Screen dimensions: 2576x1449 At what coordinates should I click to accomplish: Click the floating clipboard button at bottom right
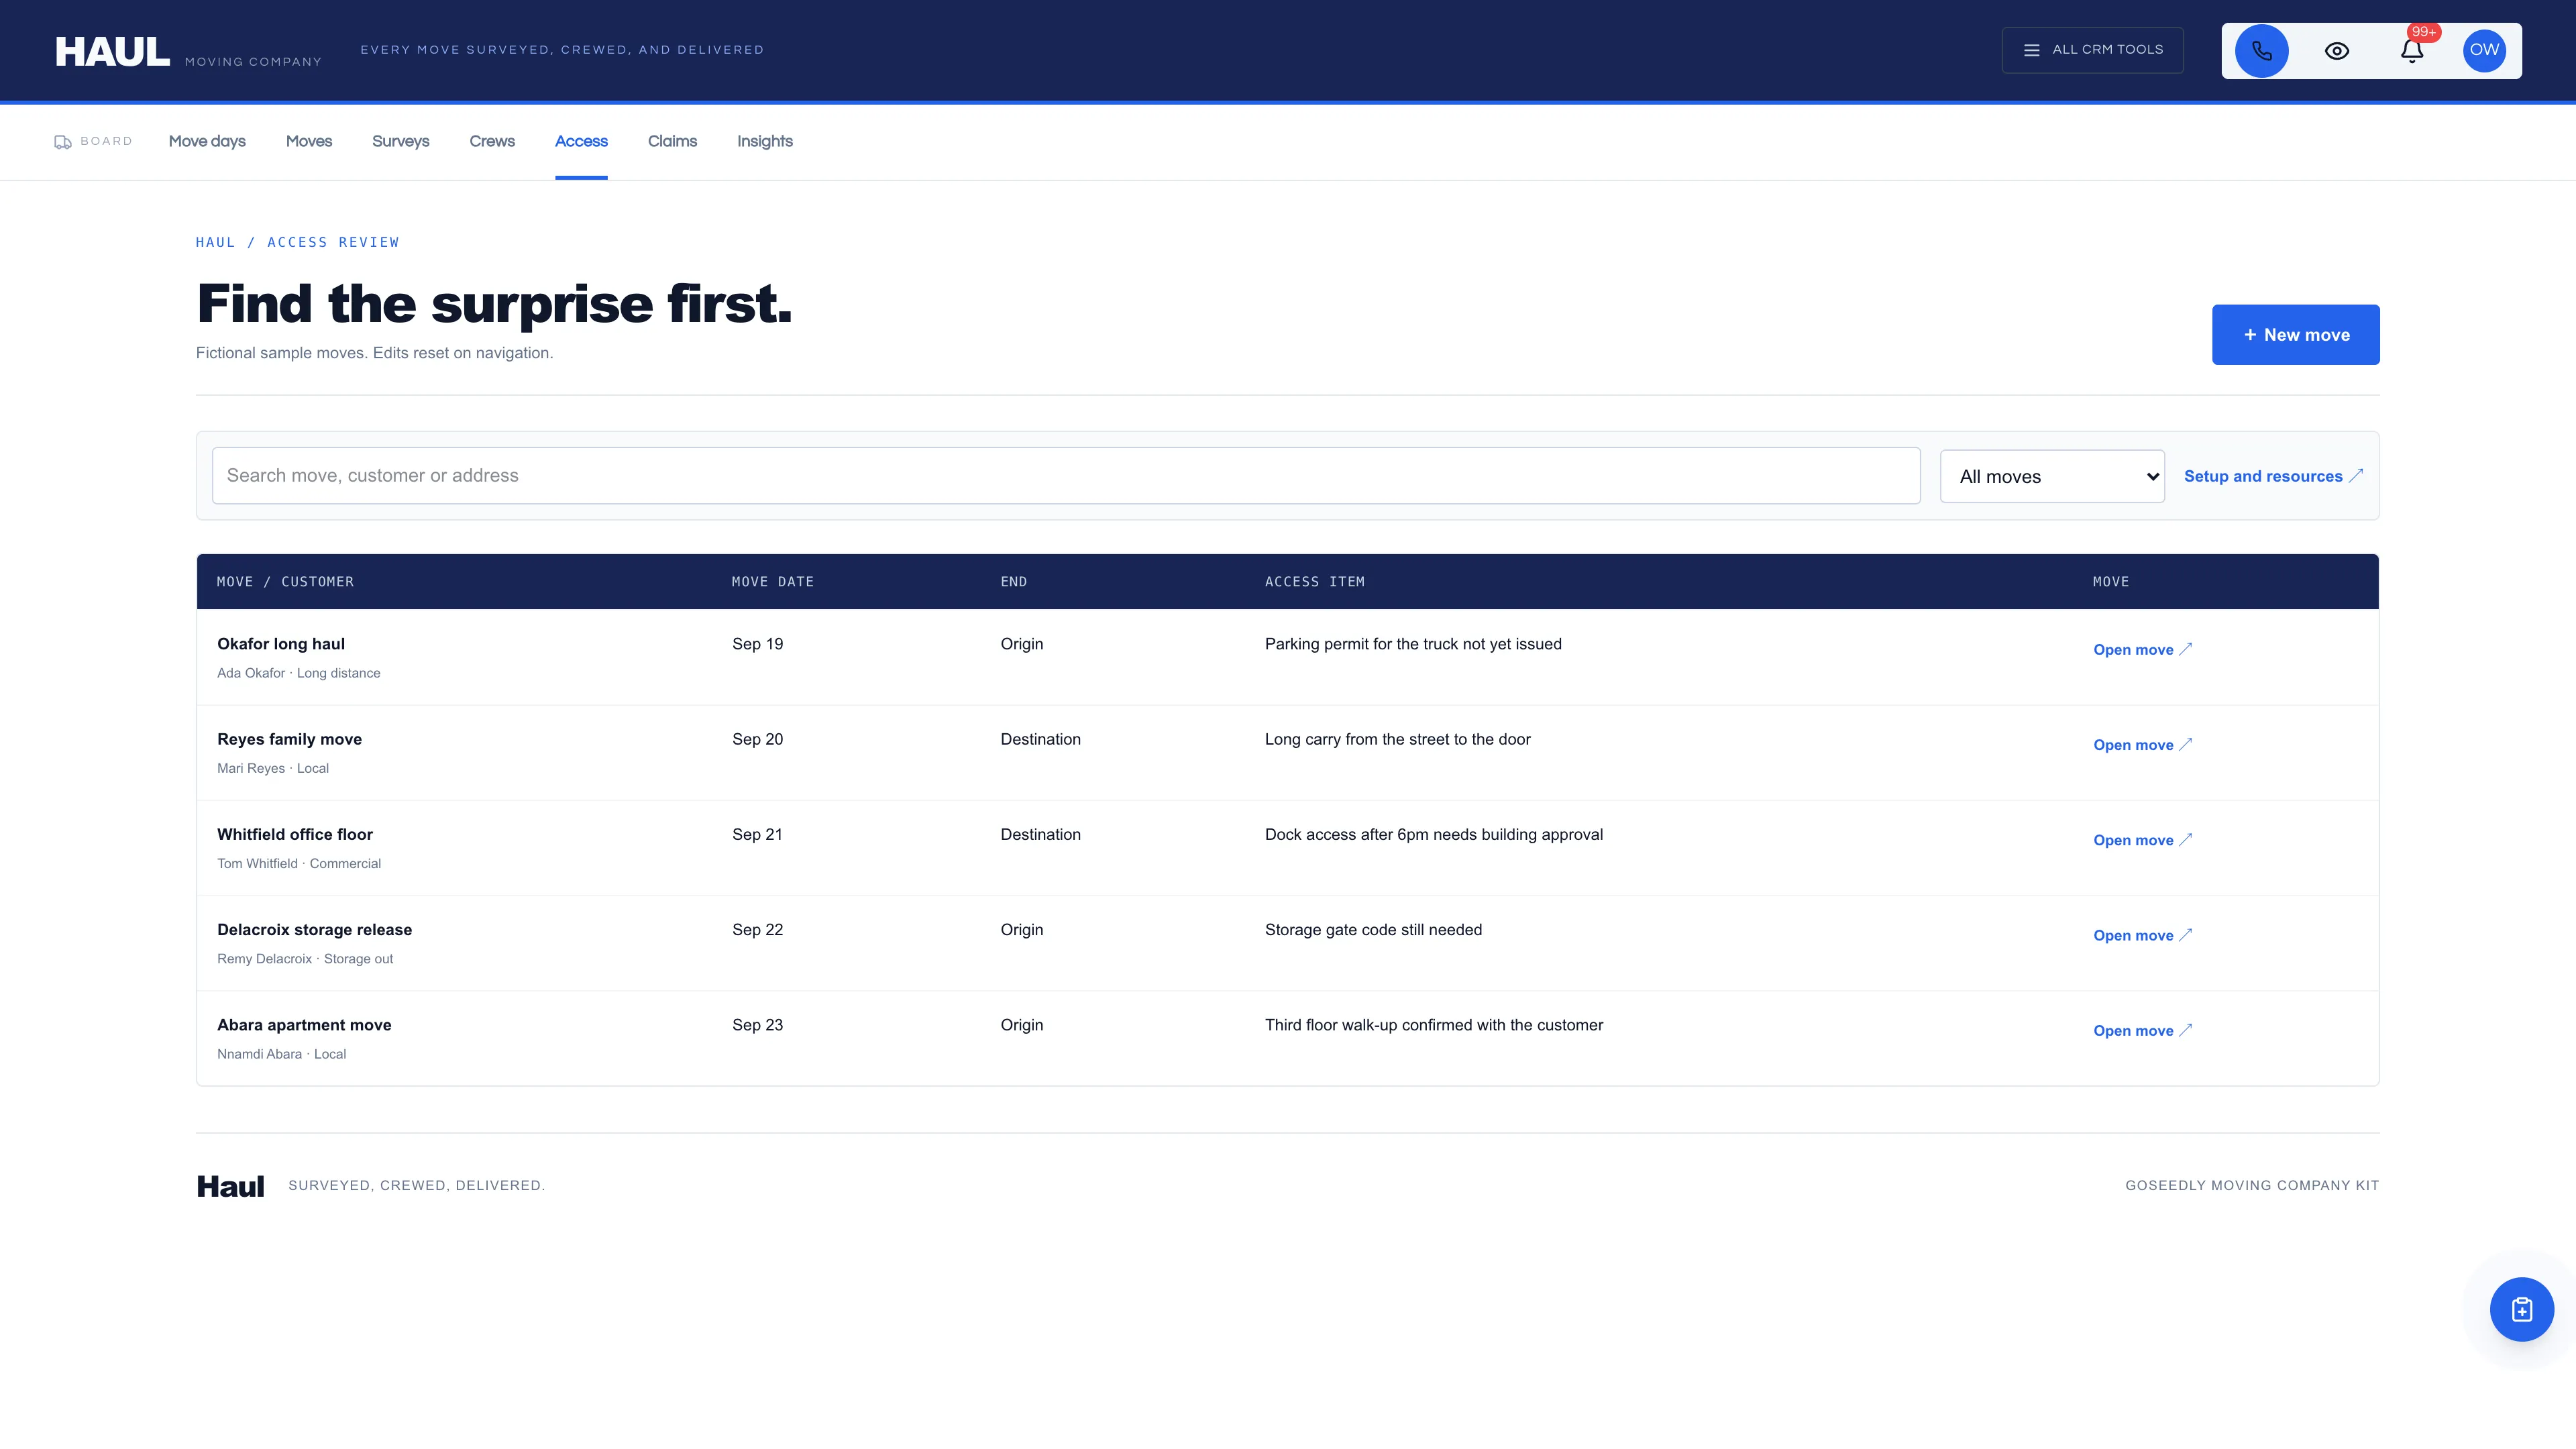tap(2521, 1309)
